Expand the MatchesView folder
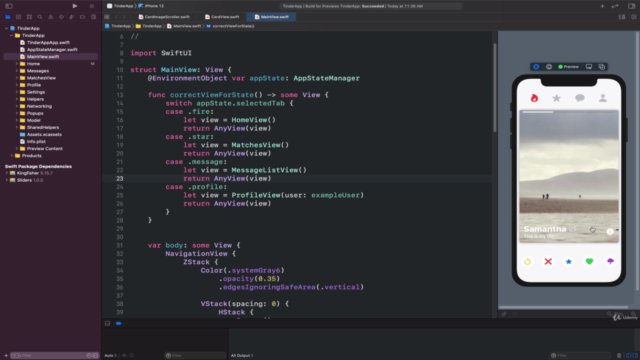Screen dimensions: 640x360 point(16,78)
